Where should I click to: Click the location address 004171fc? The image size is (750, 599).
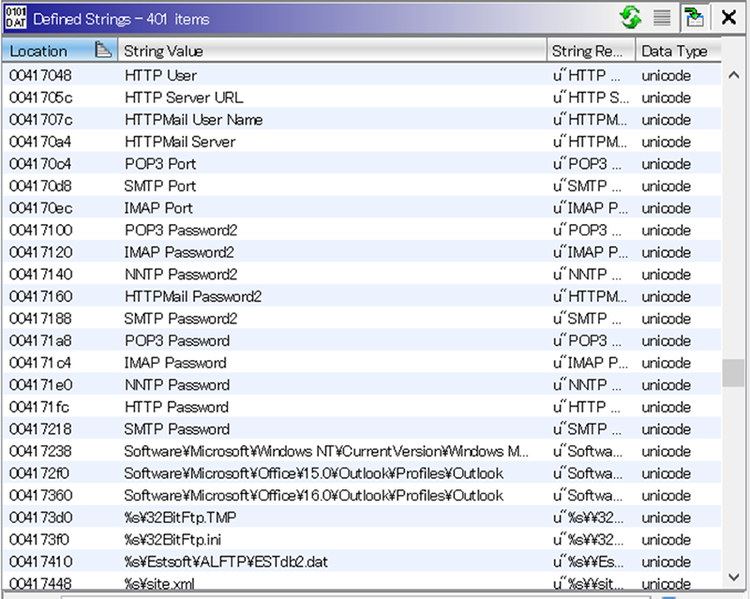point(39,407)
